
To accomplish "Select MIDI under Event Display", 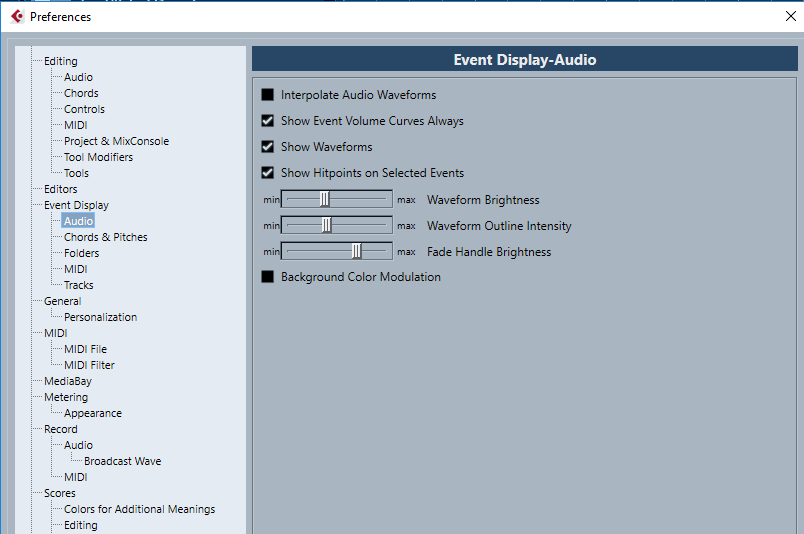I will point(75,269).
